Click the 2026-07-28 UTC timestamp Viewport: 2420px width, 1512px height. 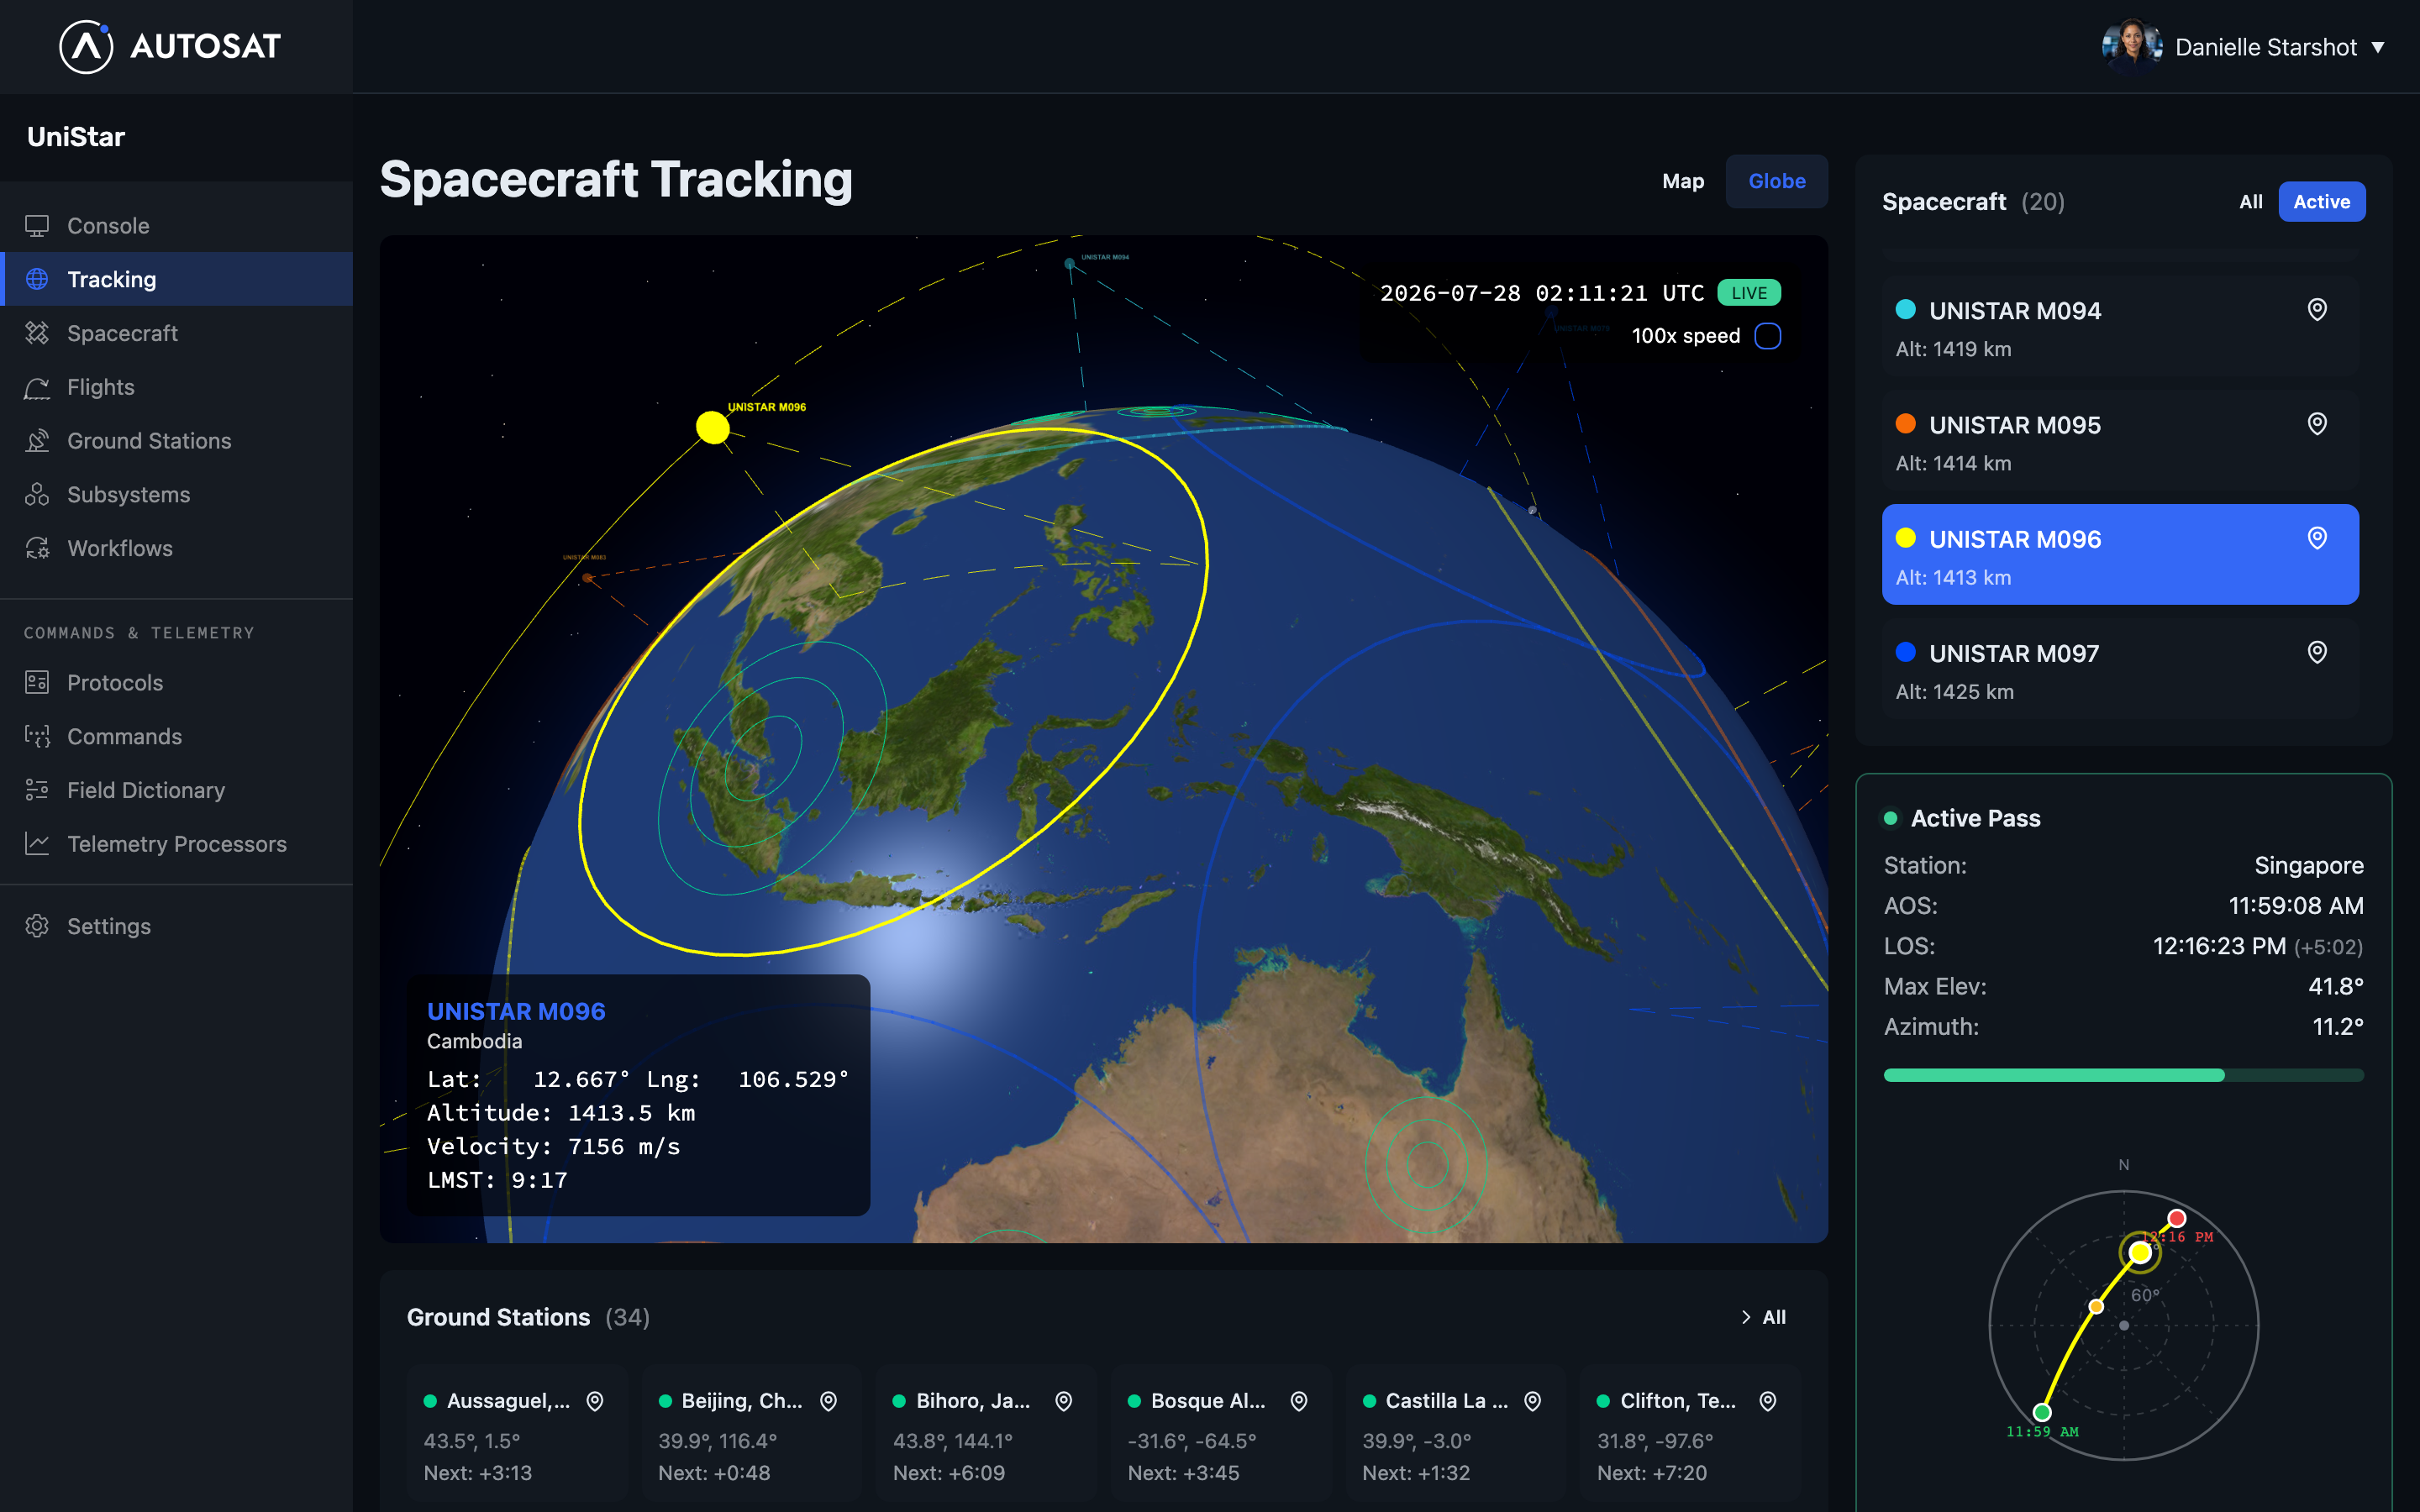[1542, 293]
